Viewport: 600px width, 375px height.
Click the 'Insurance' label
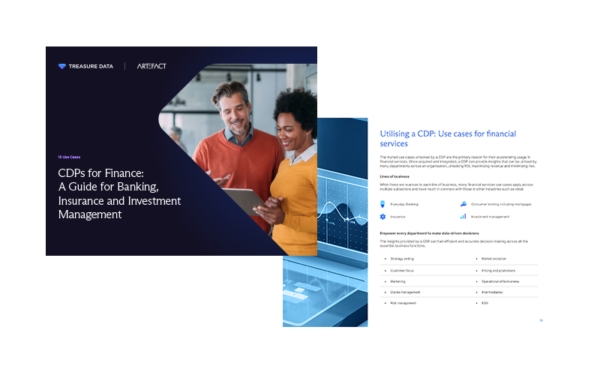click(398, 217)
